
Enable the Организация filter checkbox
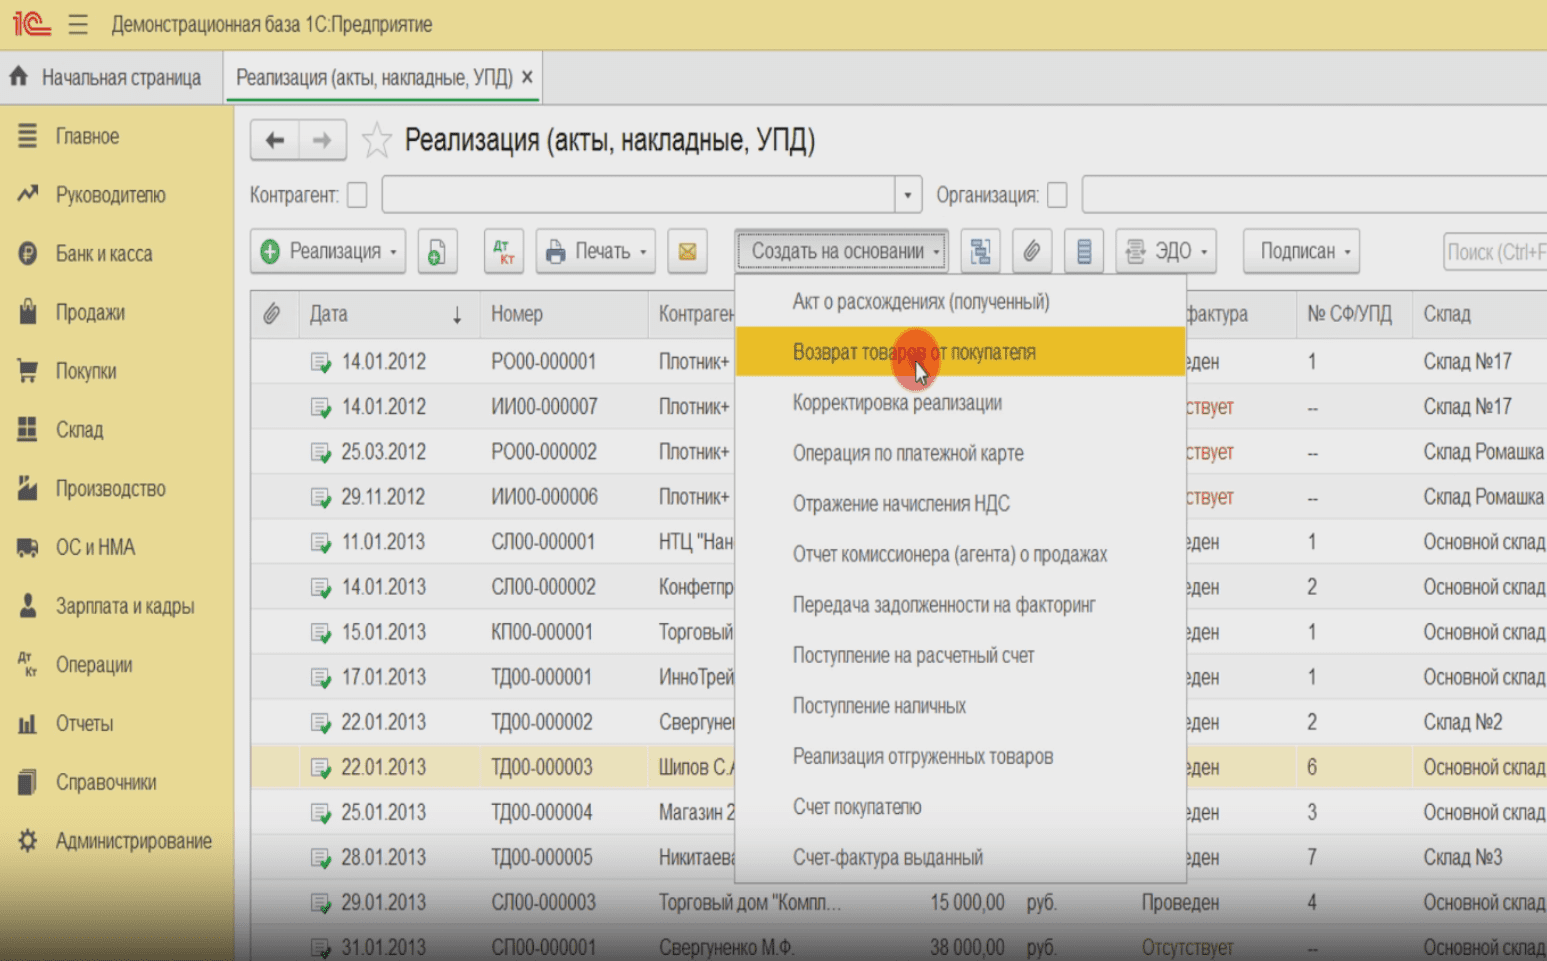pos(1057,195)
